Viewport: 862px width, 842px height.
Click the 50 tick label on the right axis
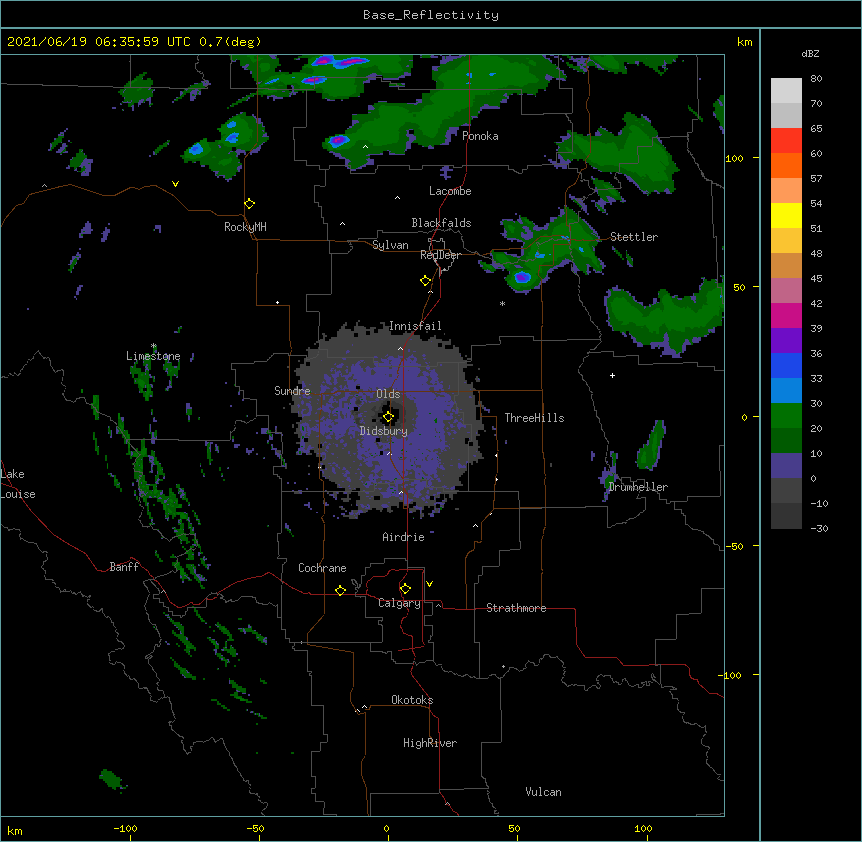[x=739, y=287]
